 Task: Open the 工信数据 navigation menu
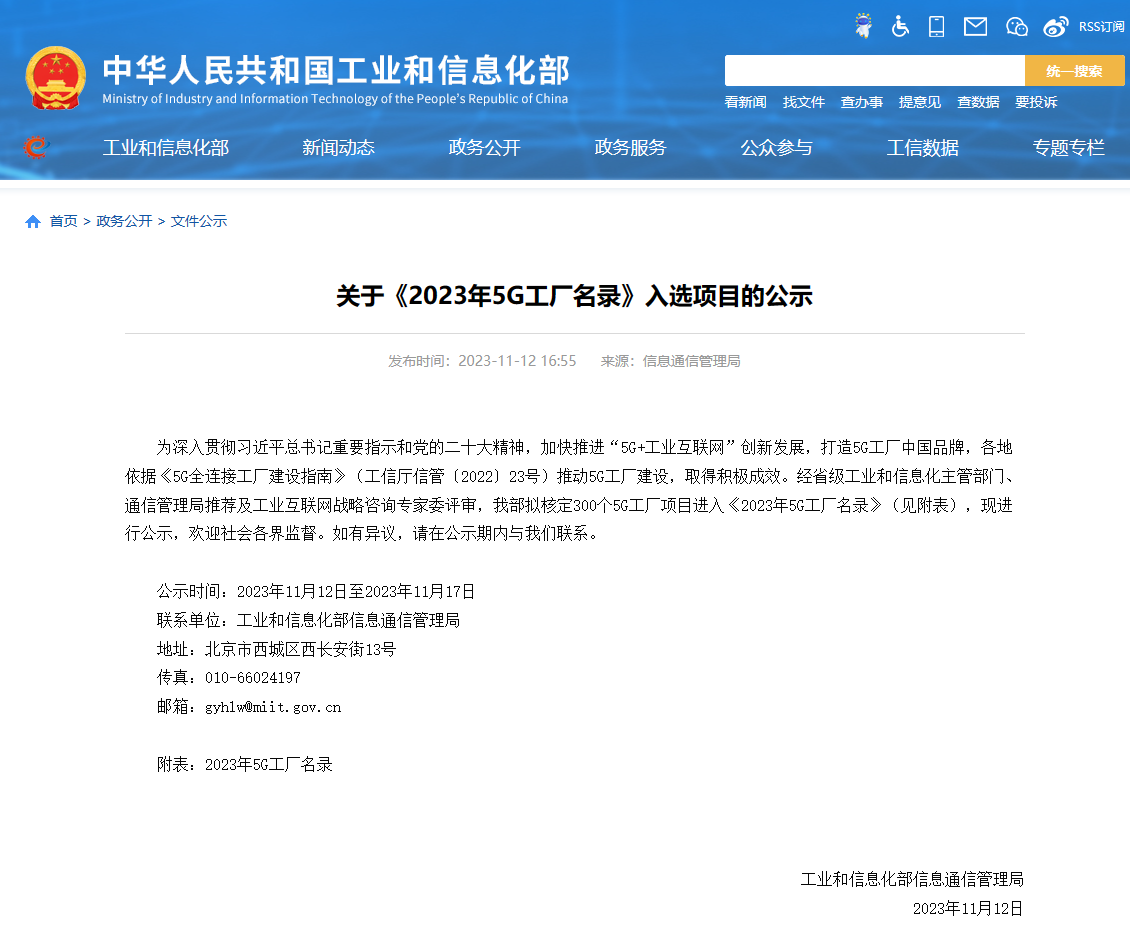[922, 148]
